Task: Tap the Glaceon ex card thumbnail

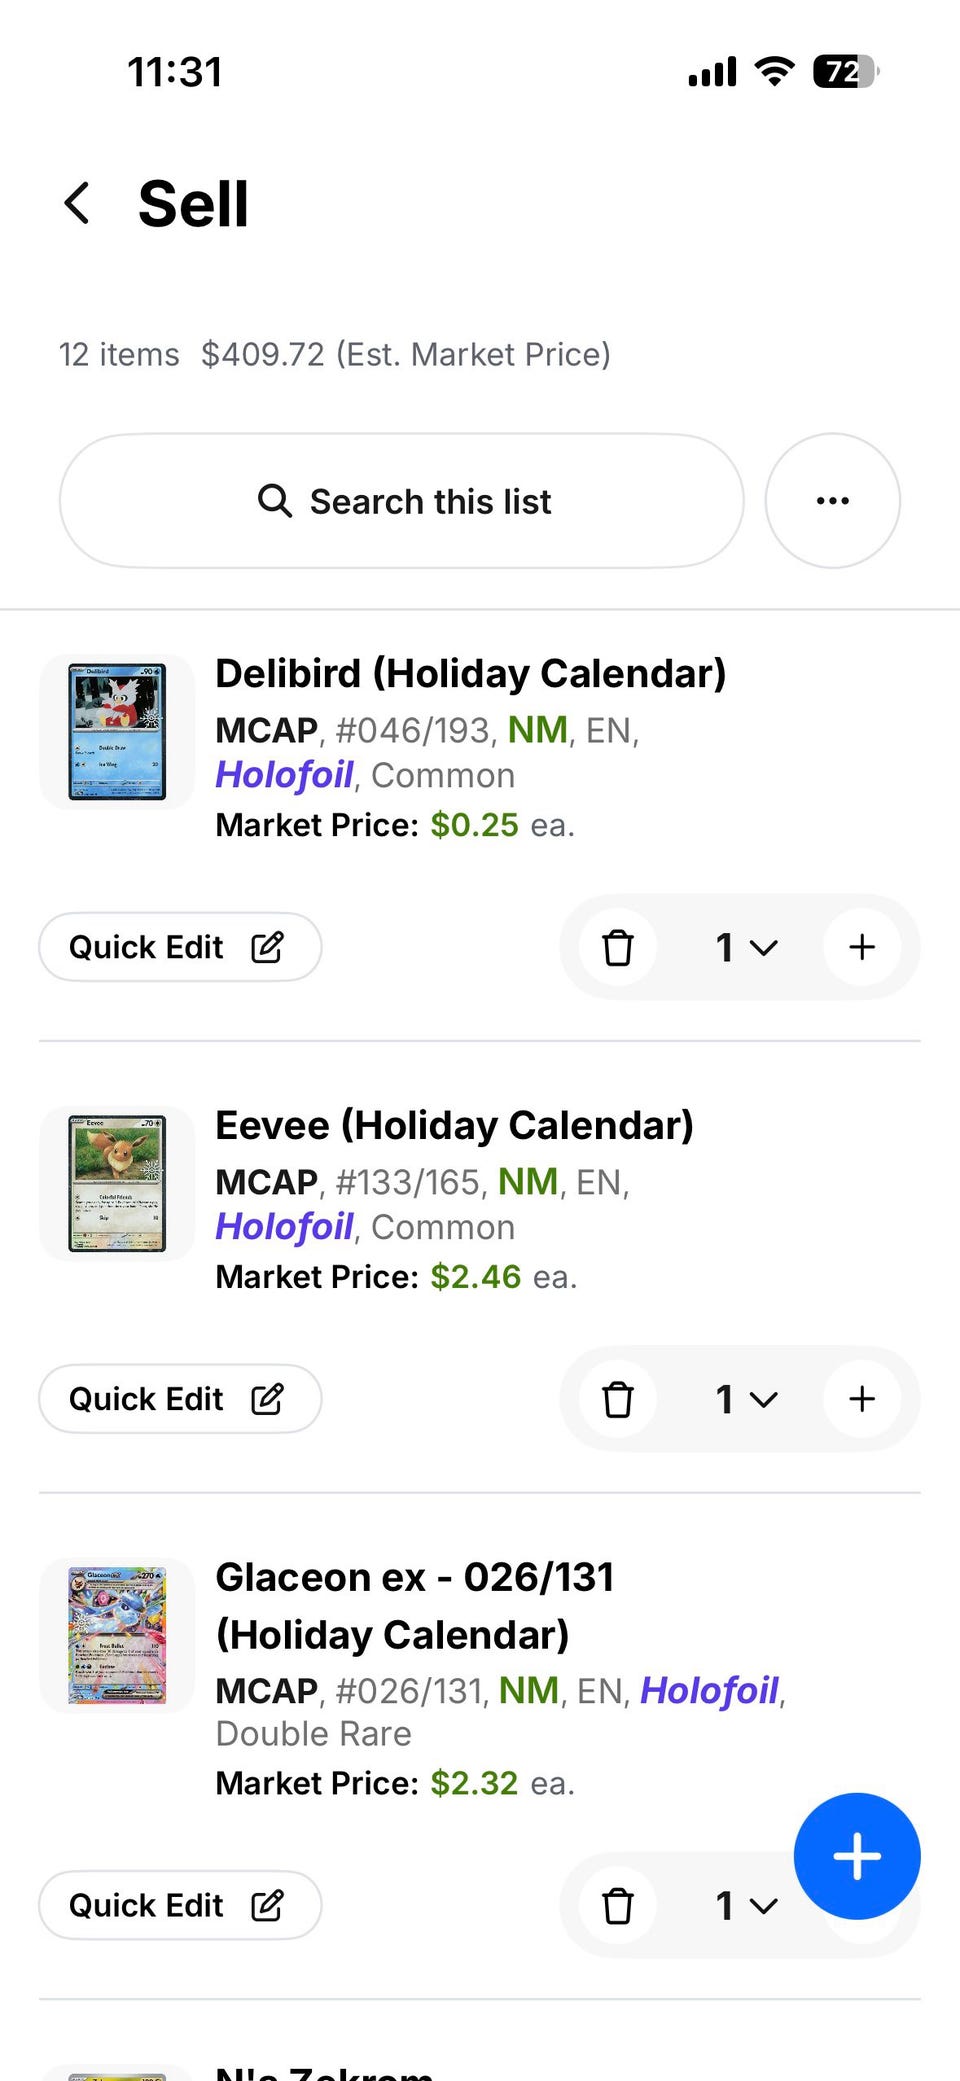Action: [117, 1636]
